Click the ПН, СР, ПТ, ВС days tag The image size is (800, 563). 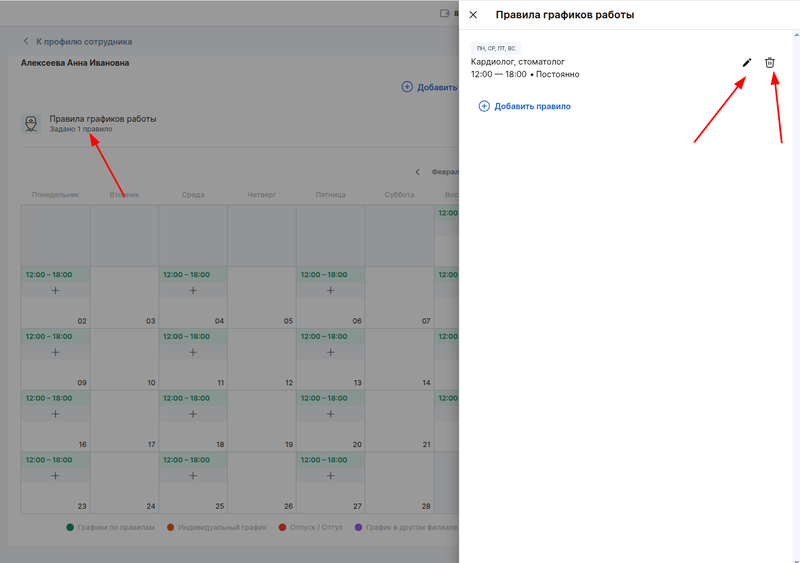pyautogui.click(x=496, y=48)
